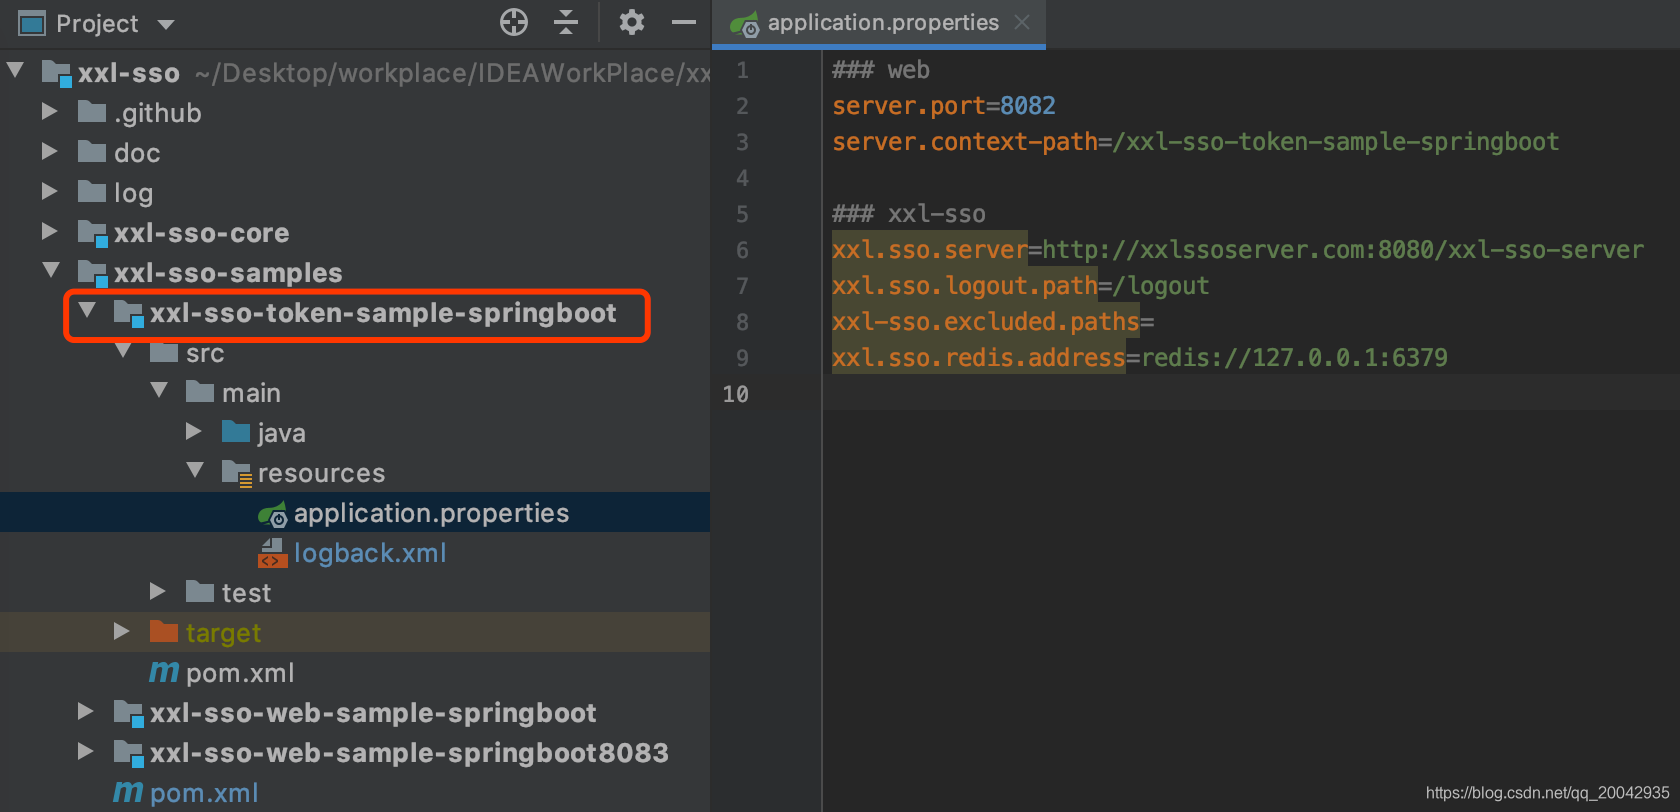Collapse the xxl-sso root project

click(15, 70)
